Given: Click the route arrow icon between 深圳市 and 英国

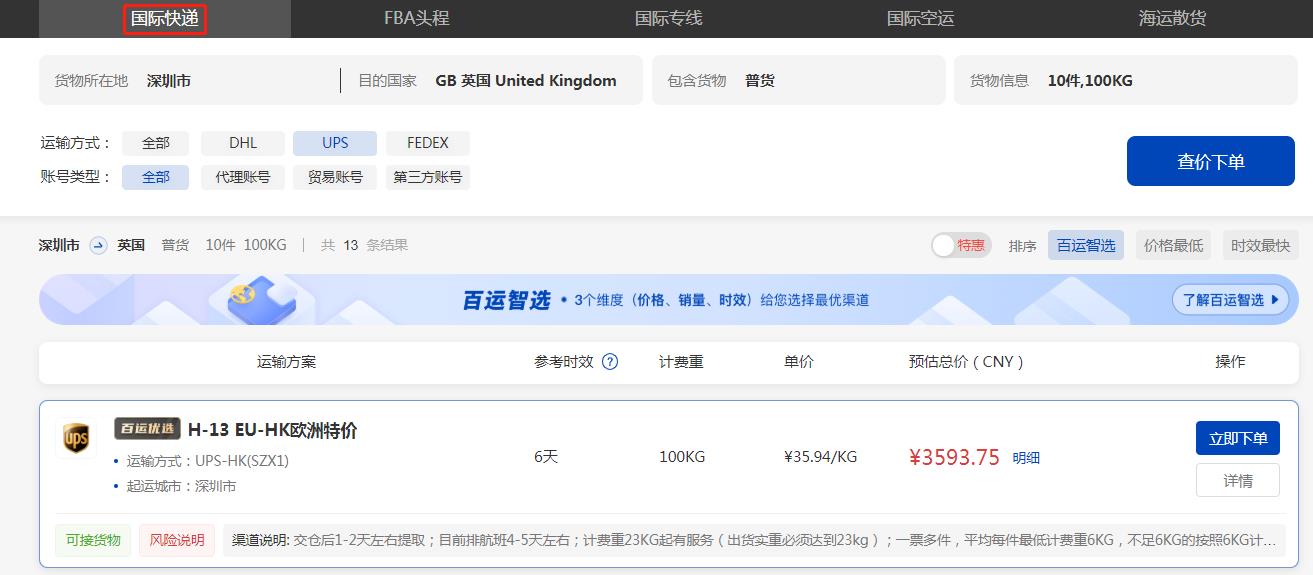Looking at the screenshot, I should tap(98, 245).
